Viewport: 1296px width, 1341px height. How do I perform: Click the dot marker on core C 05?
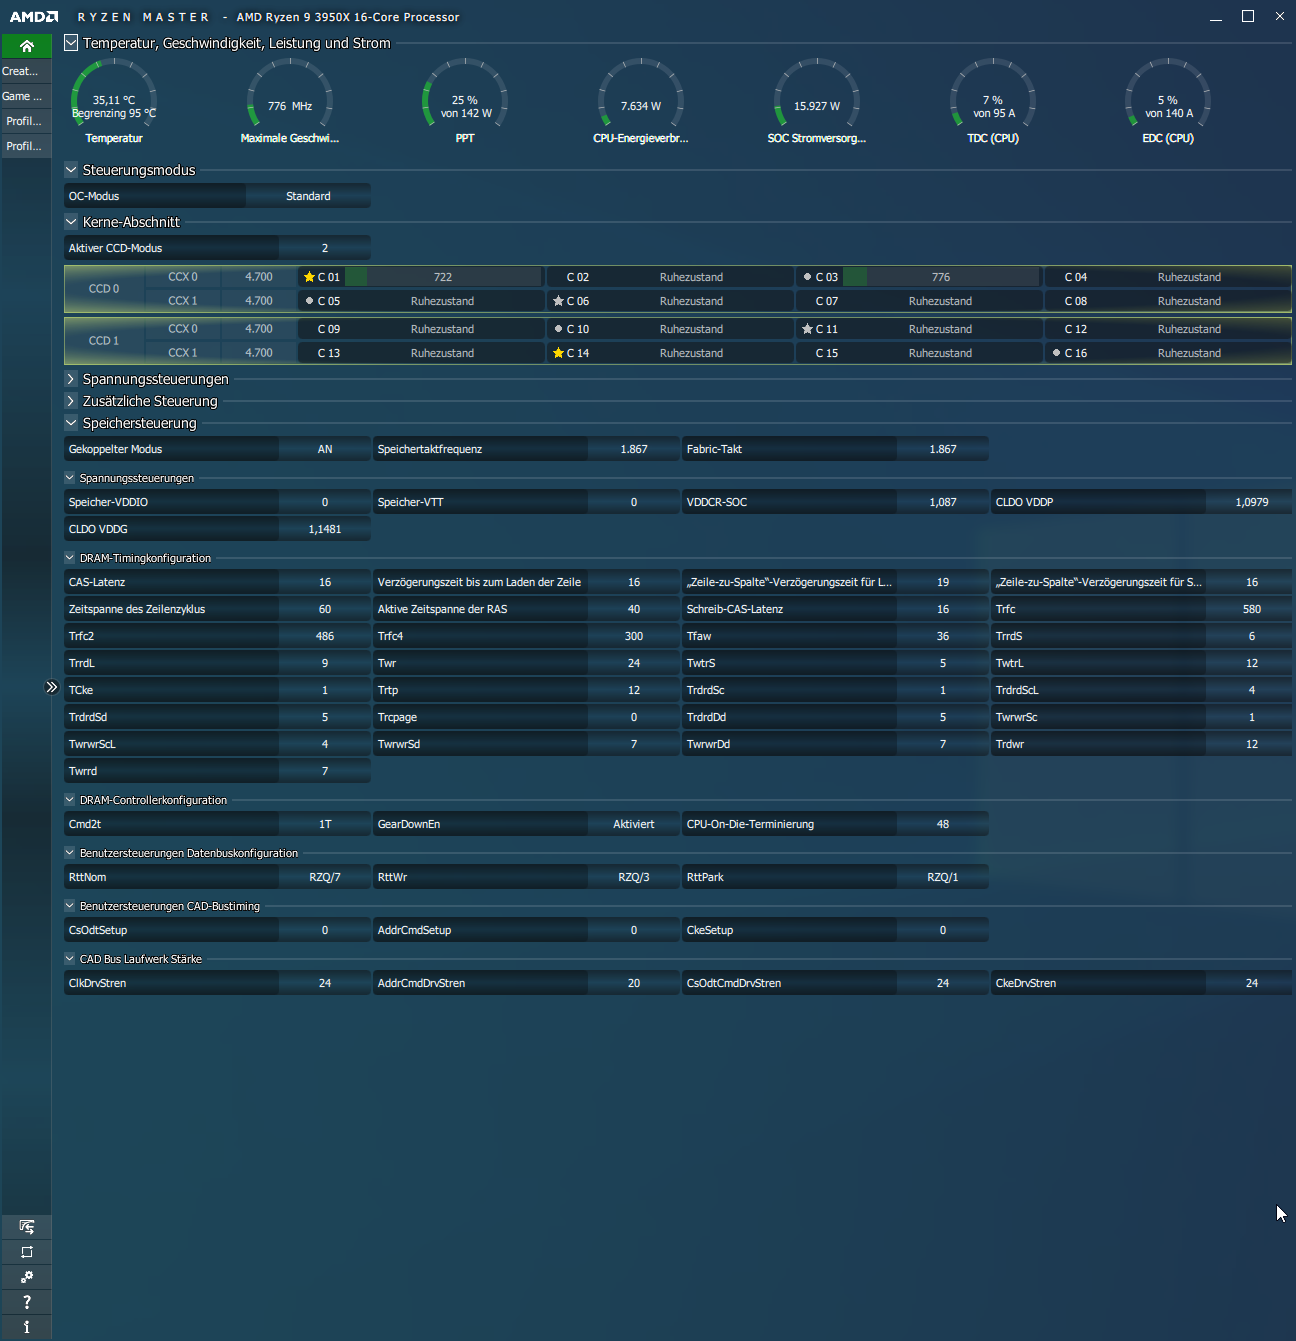(309, 301)
